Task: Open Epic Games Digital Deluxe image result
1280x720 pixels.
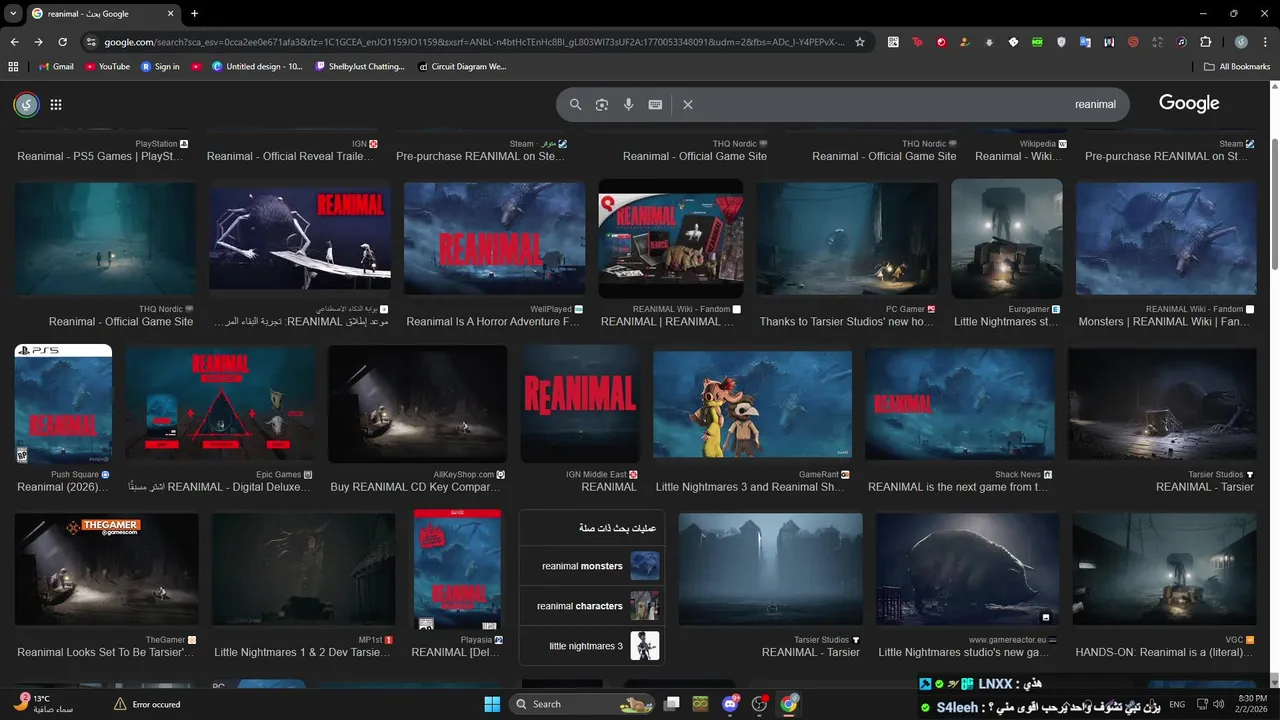Action: pos(220,404)
